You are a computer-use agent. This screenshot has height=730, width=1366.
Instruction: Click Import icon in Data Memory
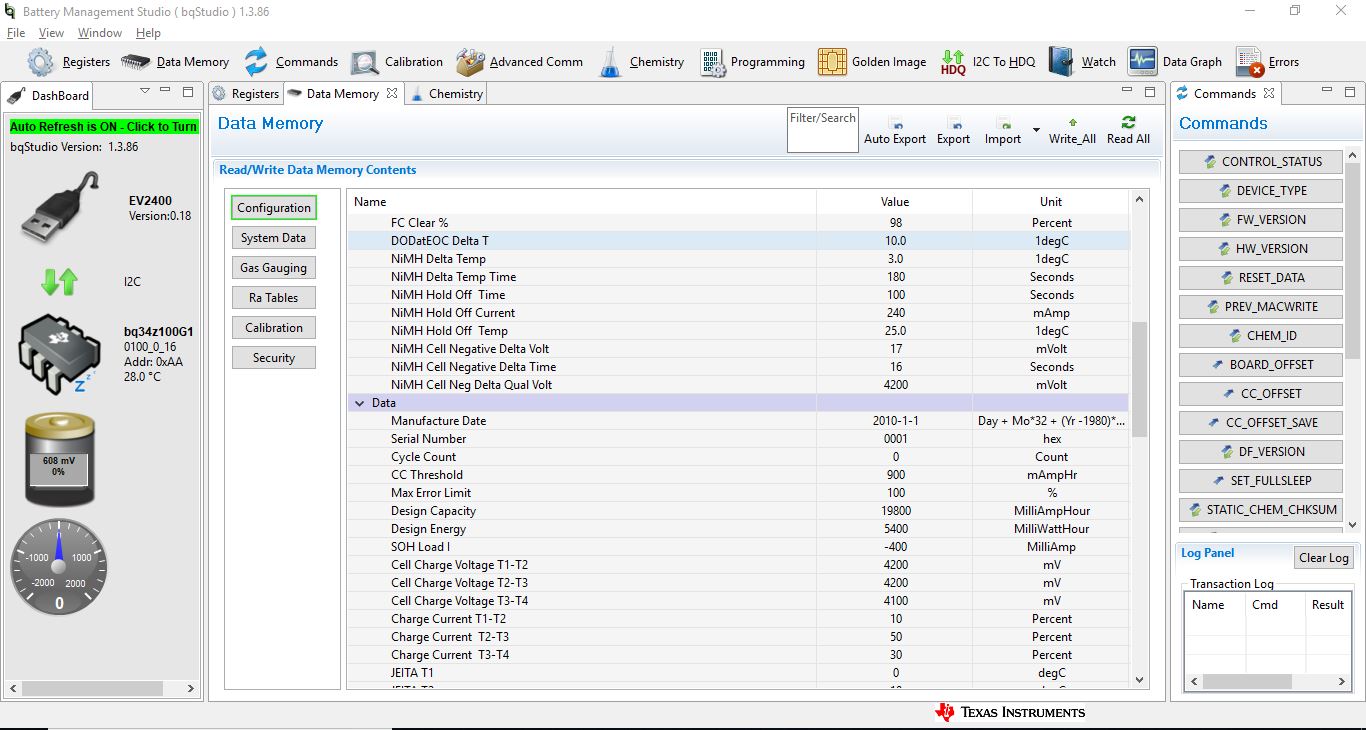1002,124
